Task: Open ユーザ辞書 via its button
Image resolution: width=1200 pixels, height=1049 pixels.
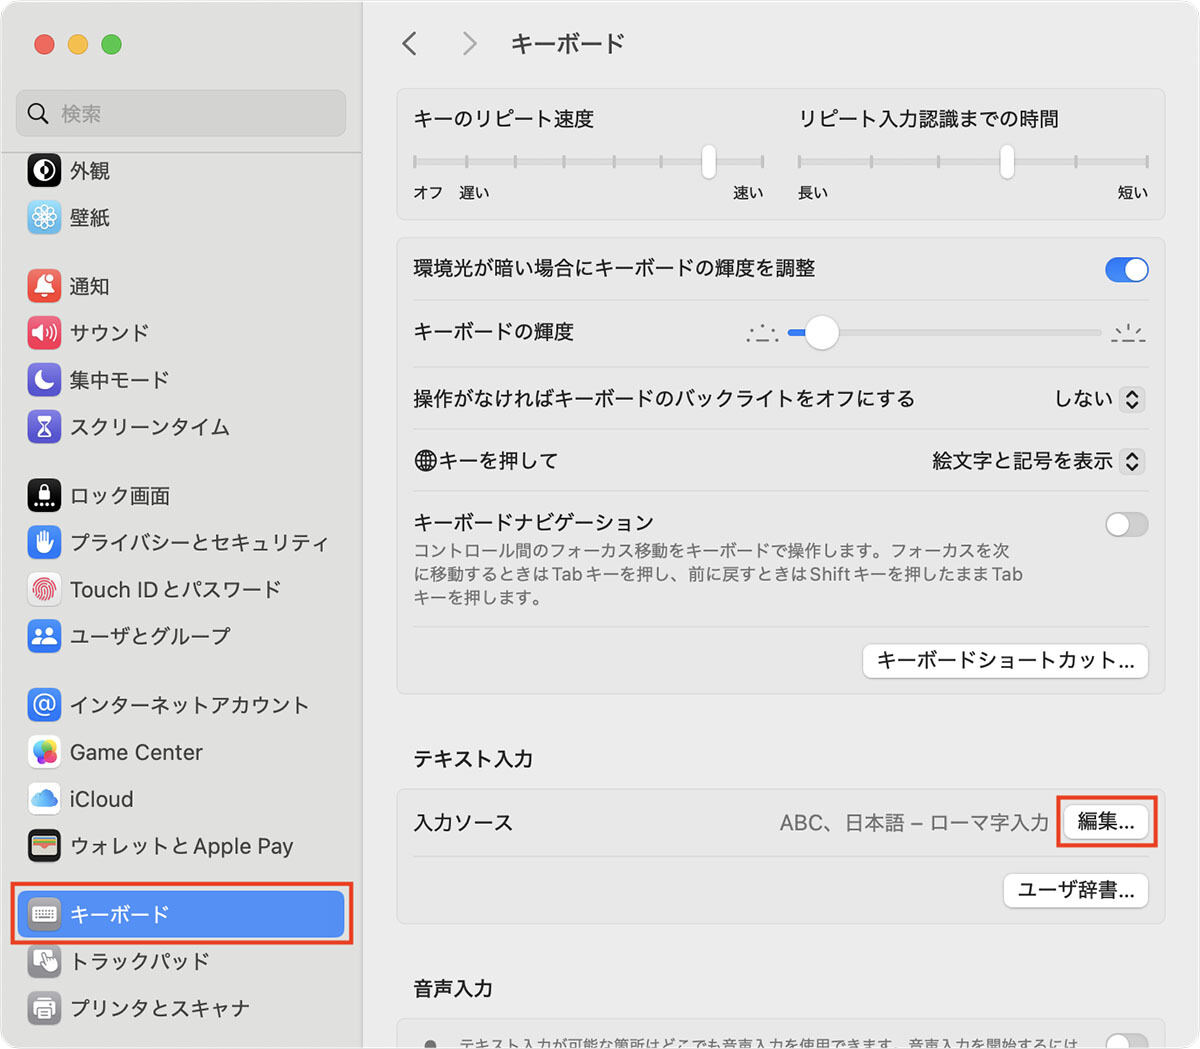Action: tap(1075, 890)
